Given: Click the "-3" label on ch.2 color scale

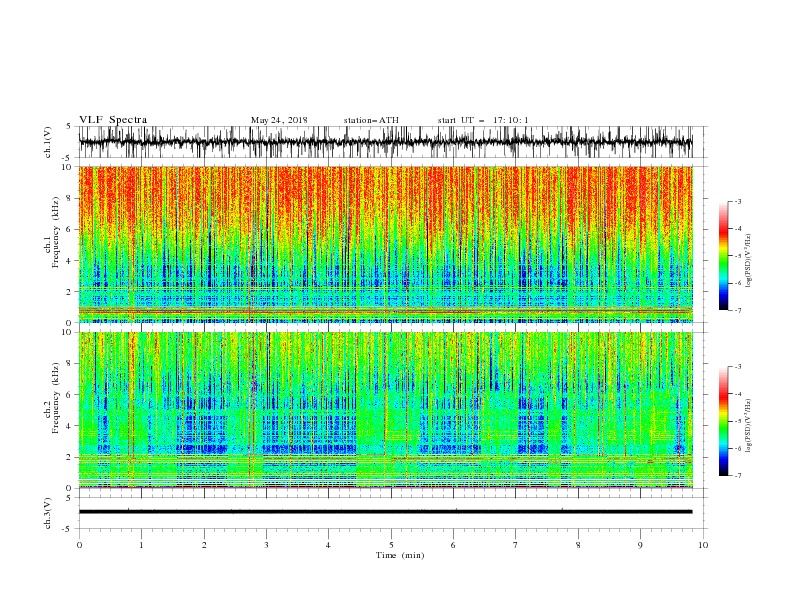Looking at the screenshot, I should pos(737,367).
